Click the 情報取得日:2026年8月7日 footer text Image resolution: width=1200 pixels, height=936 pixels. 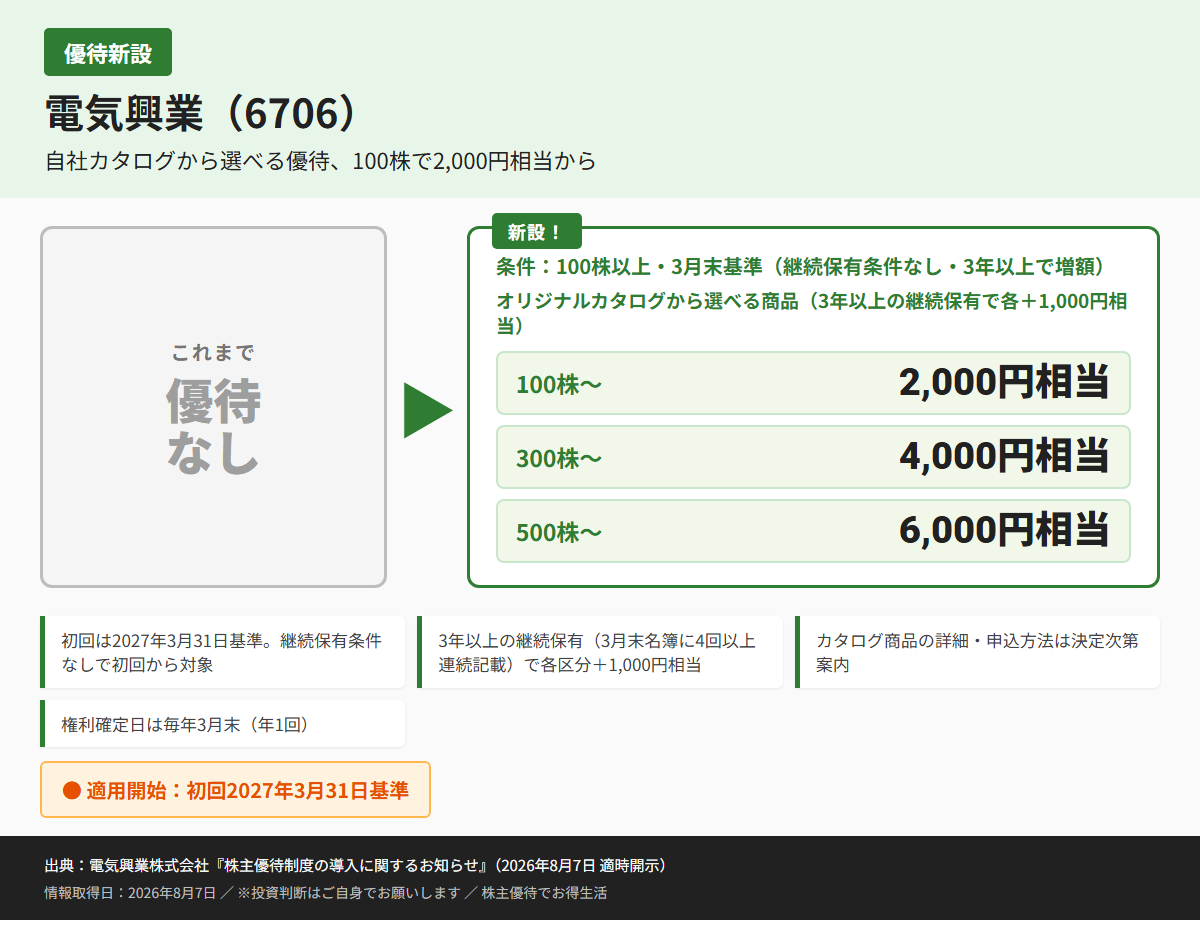click(130, 893)
